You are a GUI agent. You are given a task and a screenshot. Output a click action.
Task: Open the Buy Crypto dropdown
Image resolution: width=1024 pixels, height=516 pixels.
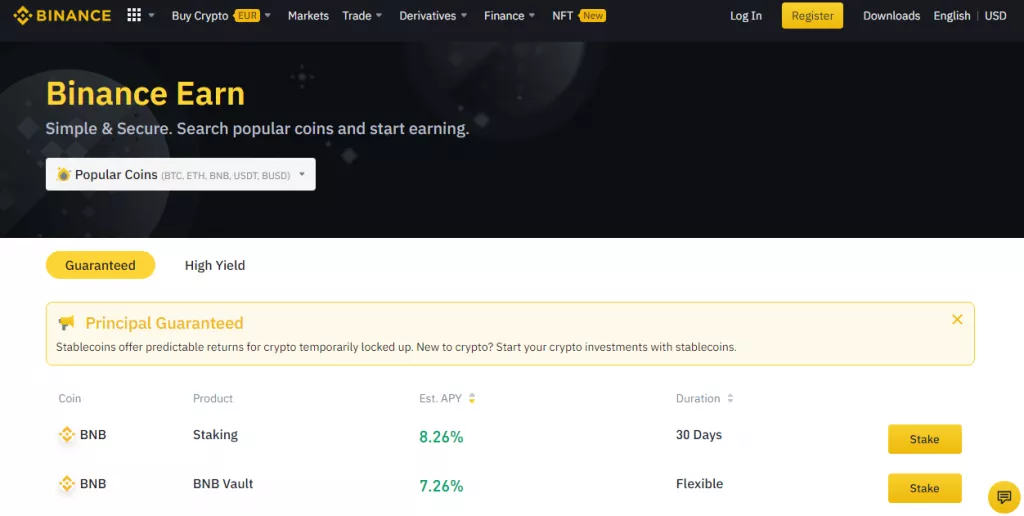coord(221,16)
